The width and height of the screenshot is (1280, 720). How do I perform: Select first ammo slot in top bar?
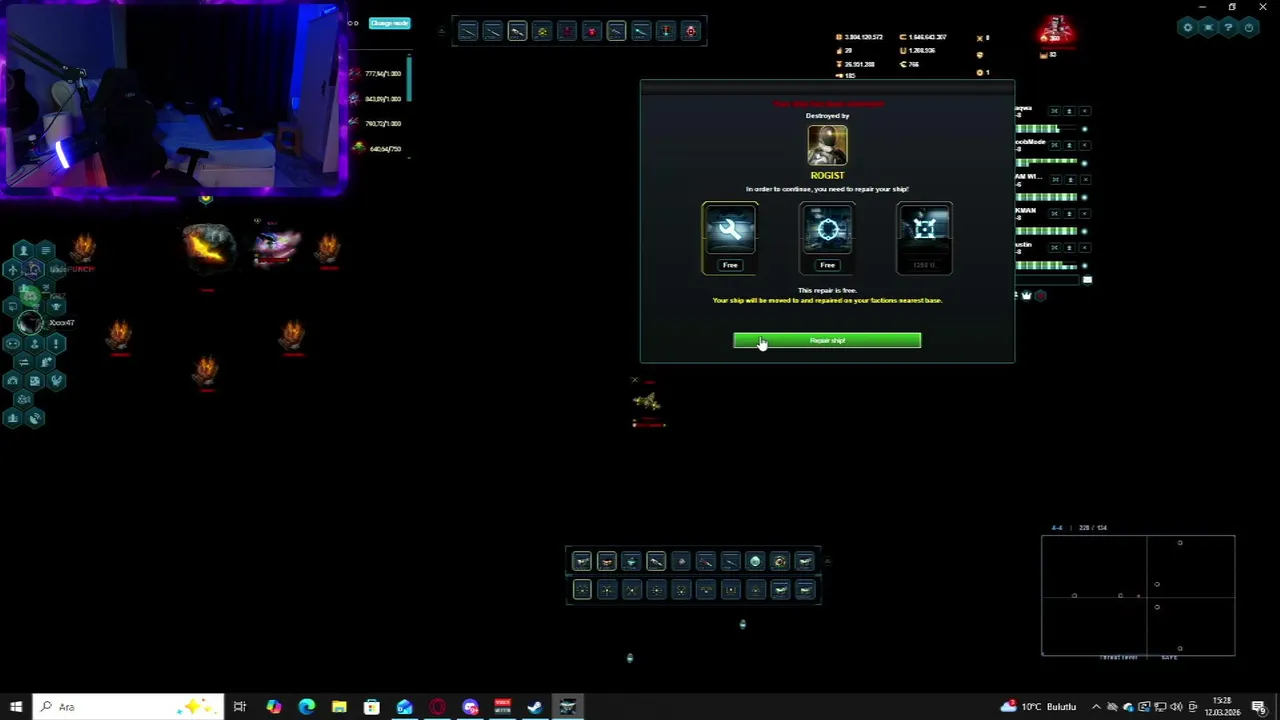[468, 31]
